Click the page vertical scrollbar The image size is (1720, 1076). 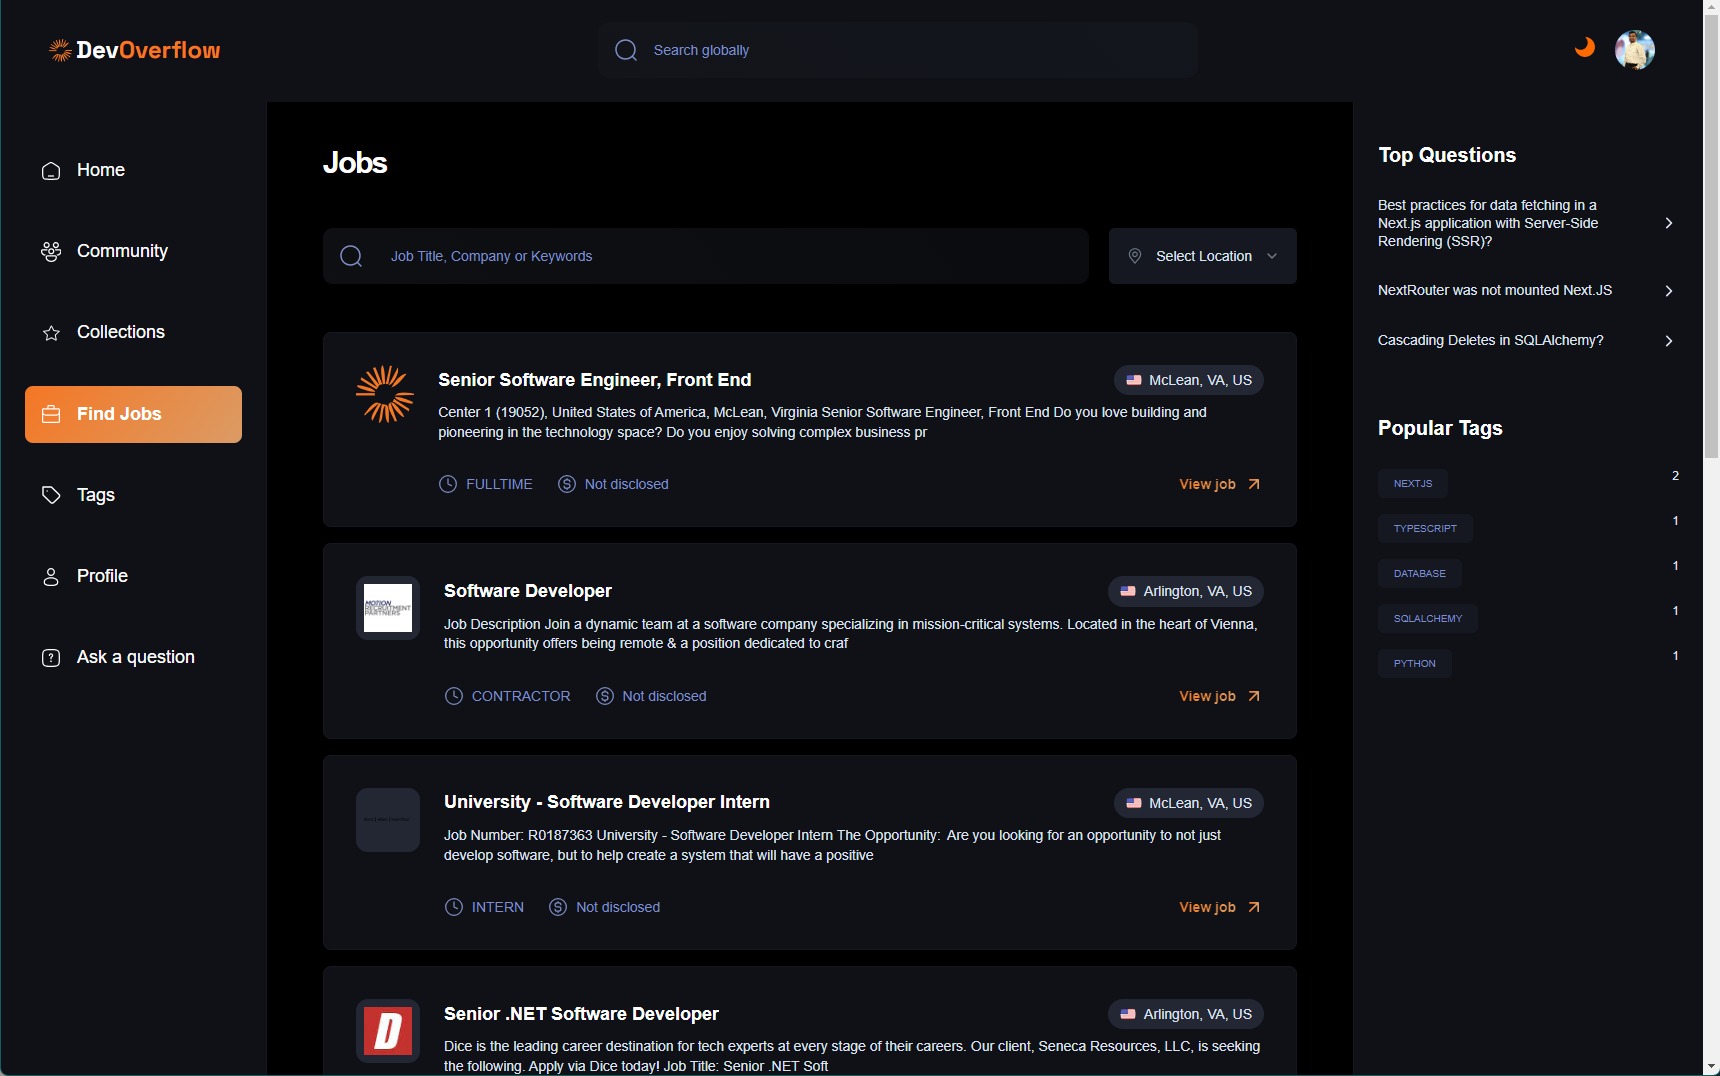pyautogui.click(x=1711, y=236)
